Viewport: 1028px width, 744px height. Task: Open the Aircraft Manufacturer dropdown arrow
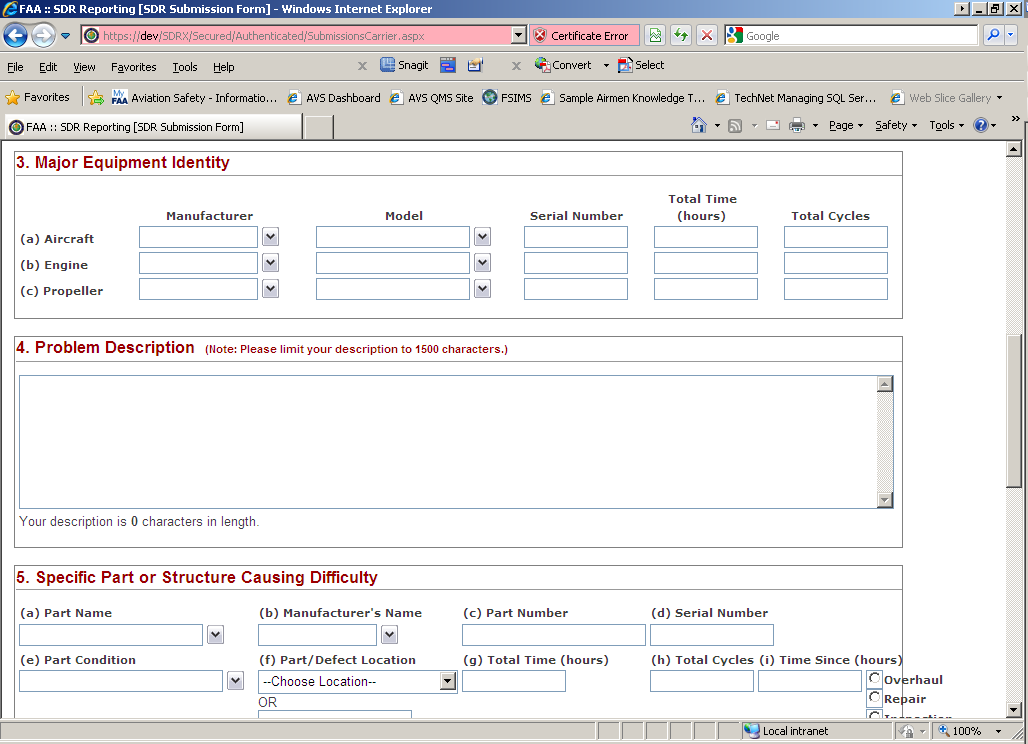coord(270,237)
